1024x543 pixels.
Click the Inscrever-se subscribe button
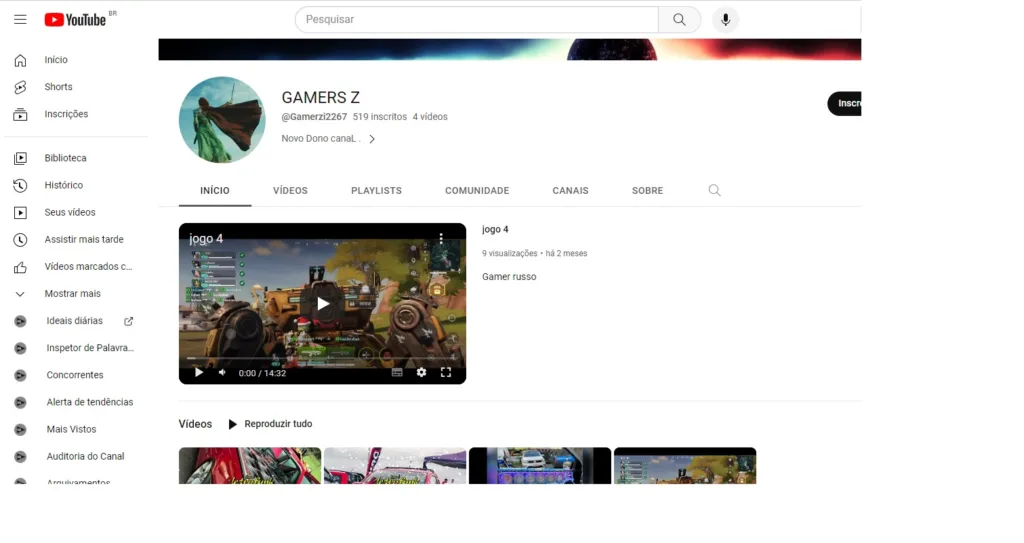tap(844, 104)
